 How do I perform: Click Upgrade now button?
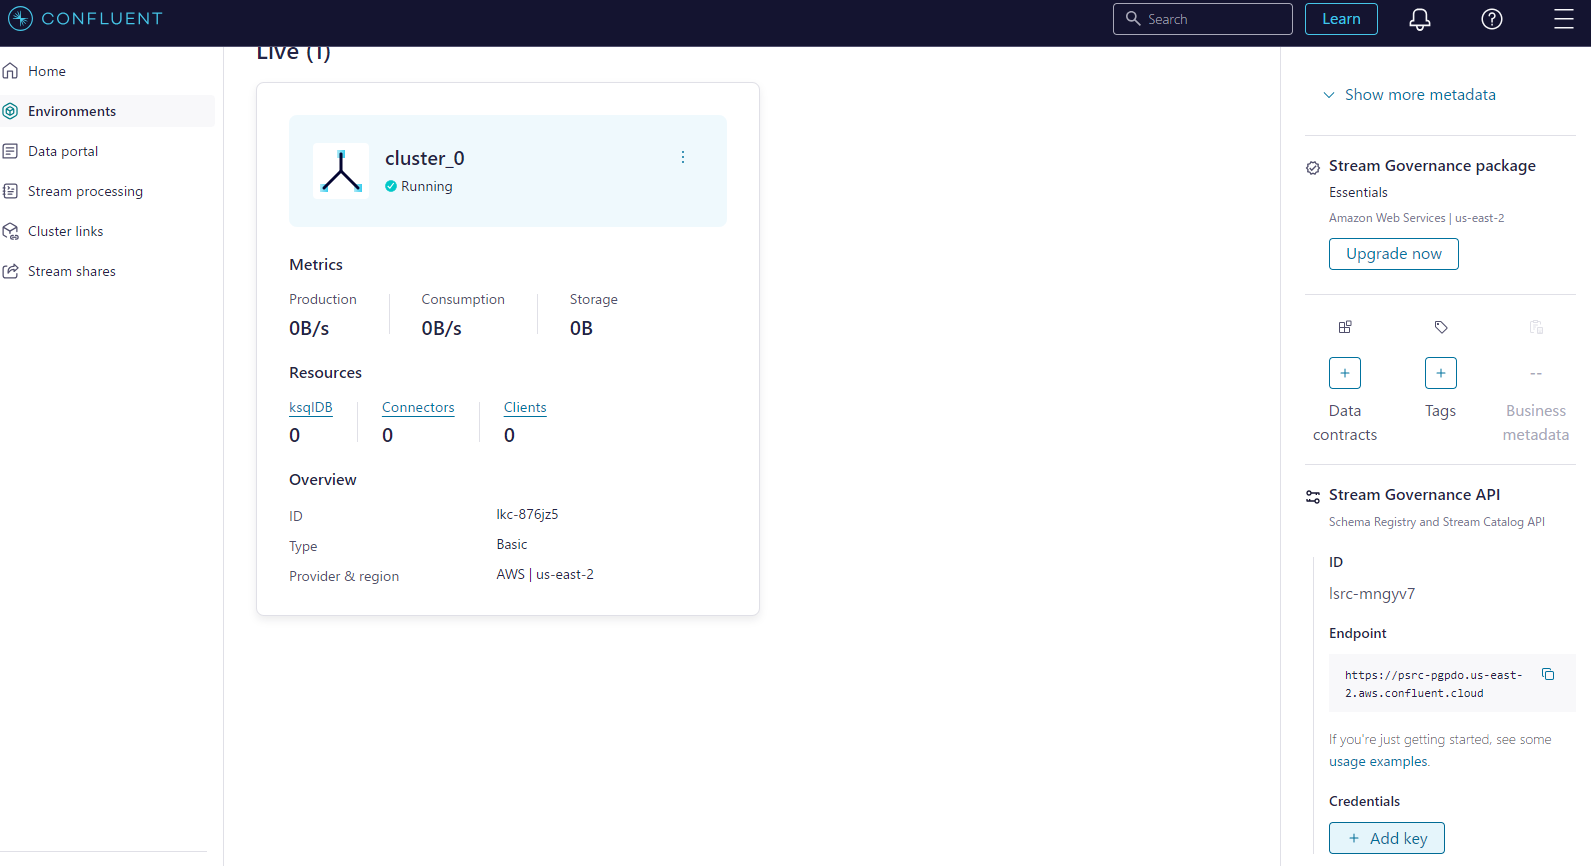coord(1393,254)
